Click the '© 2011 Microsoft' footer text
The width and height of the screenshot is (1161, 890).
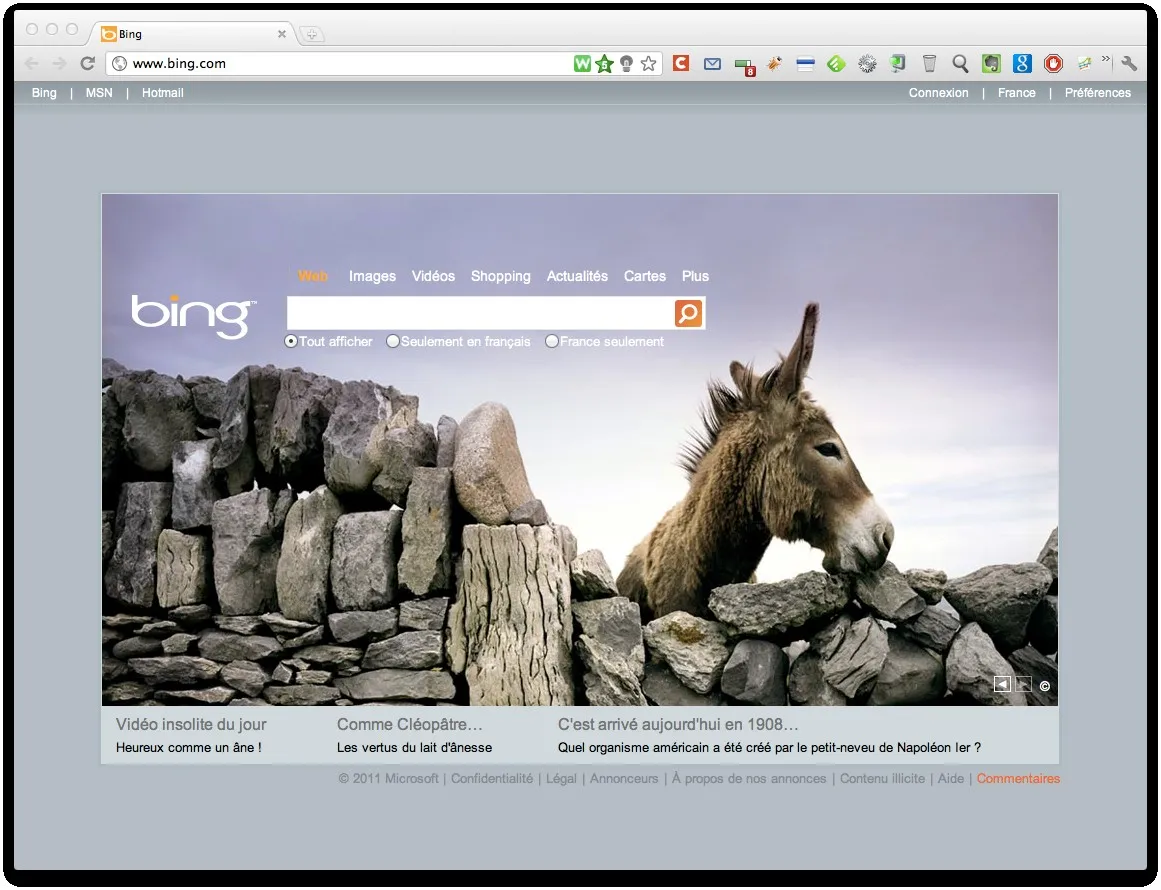(389, 779)
